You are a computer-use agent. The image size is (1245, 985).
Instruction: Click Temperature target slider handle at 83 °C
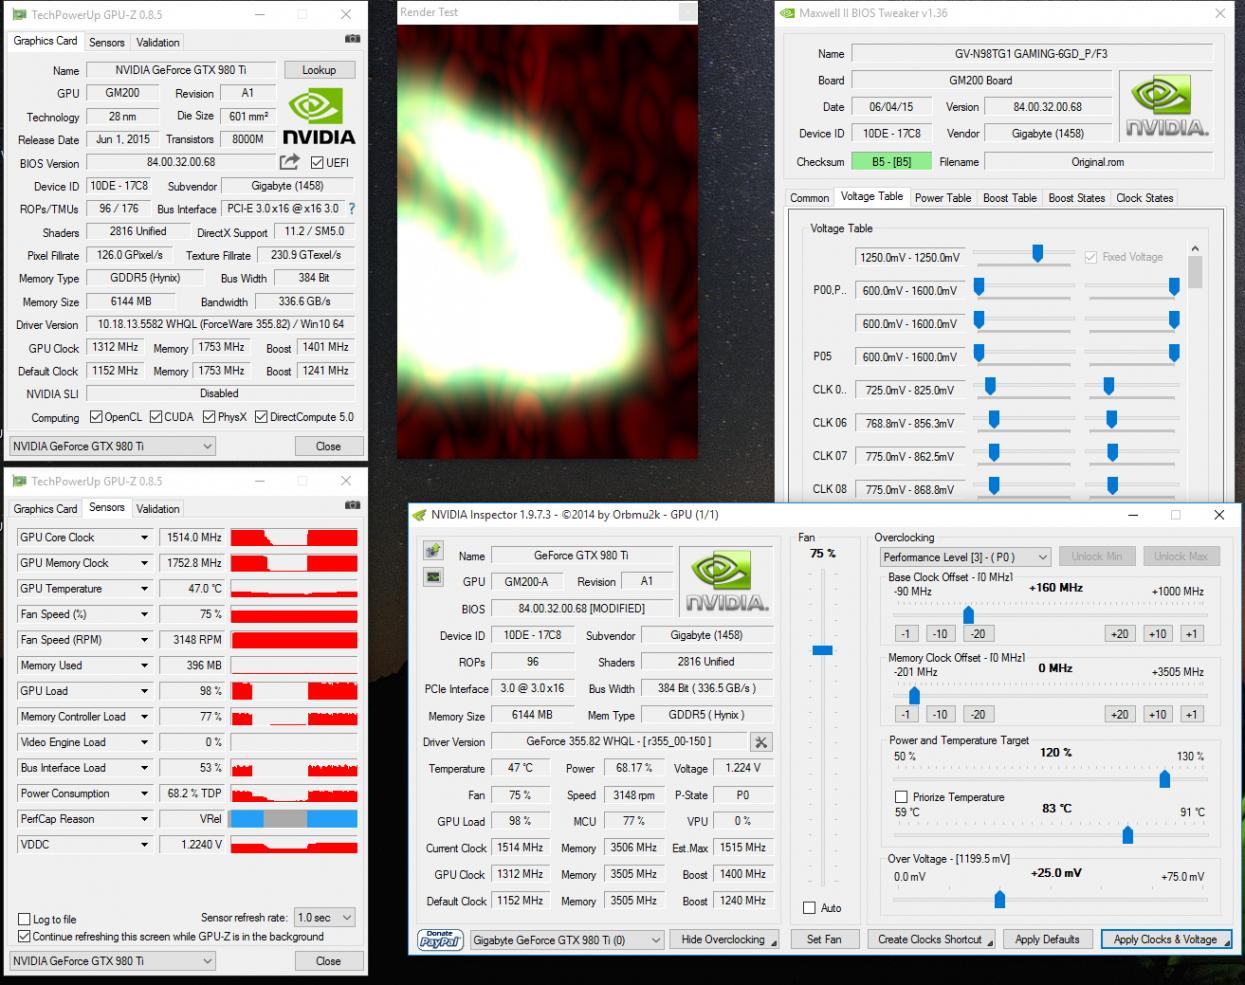1128,834
